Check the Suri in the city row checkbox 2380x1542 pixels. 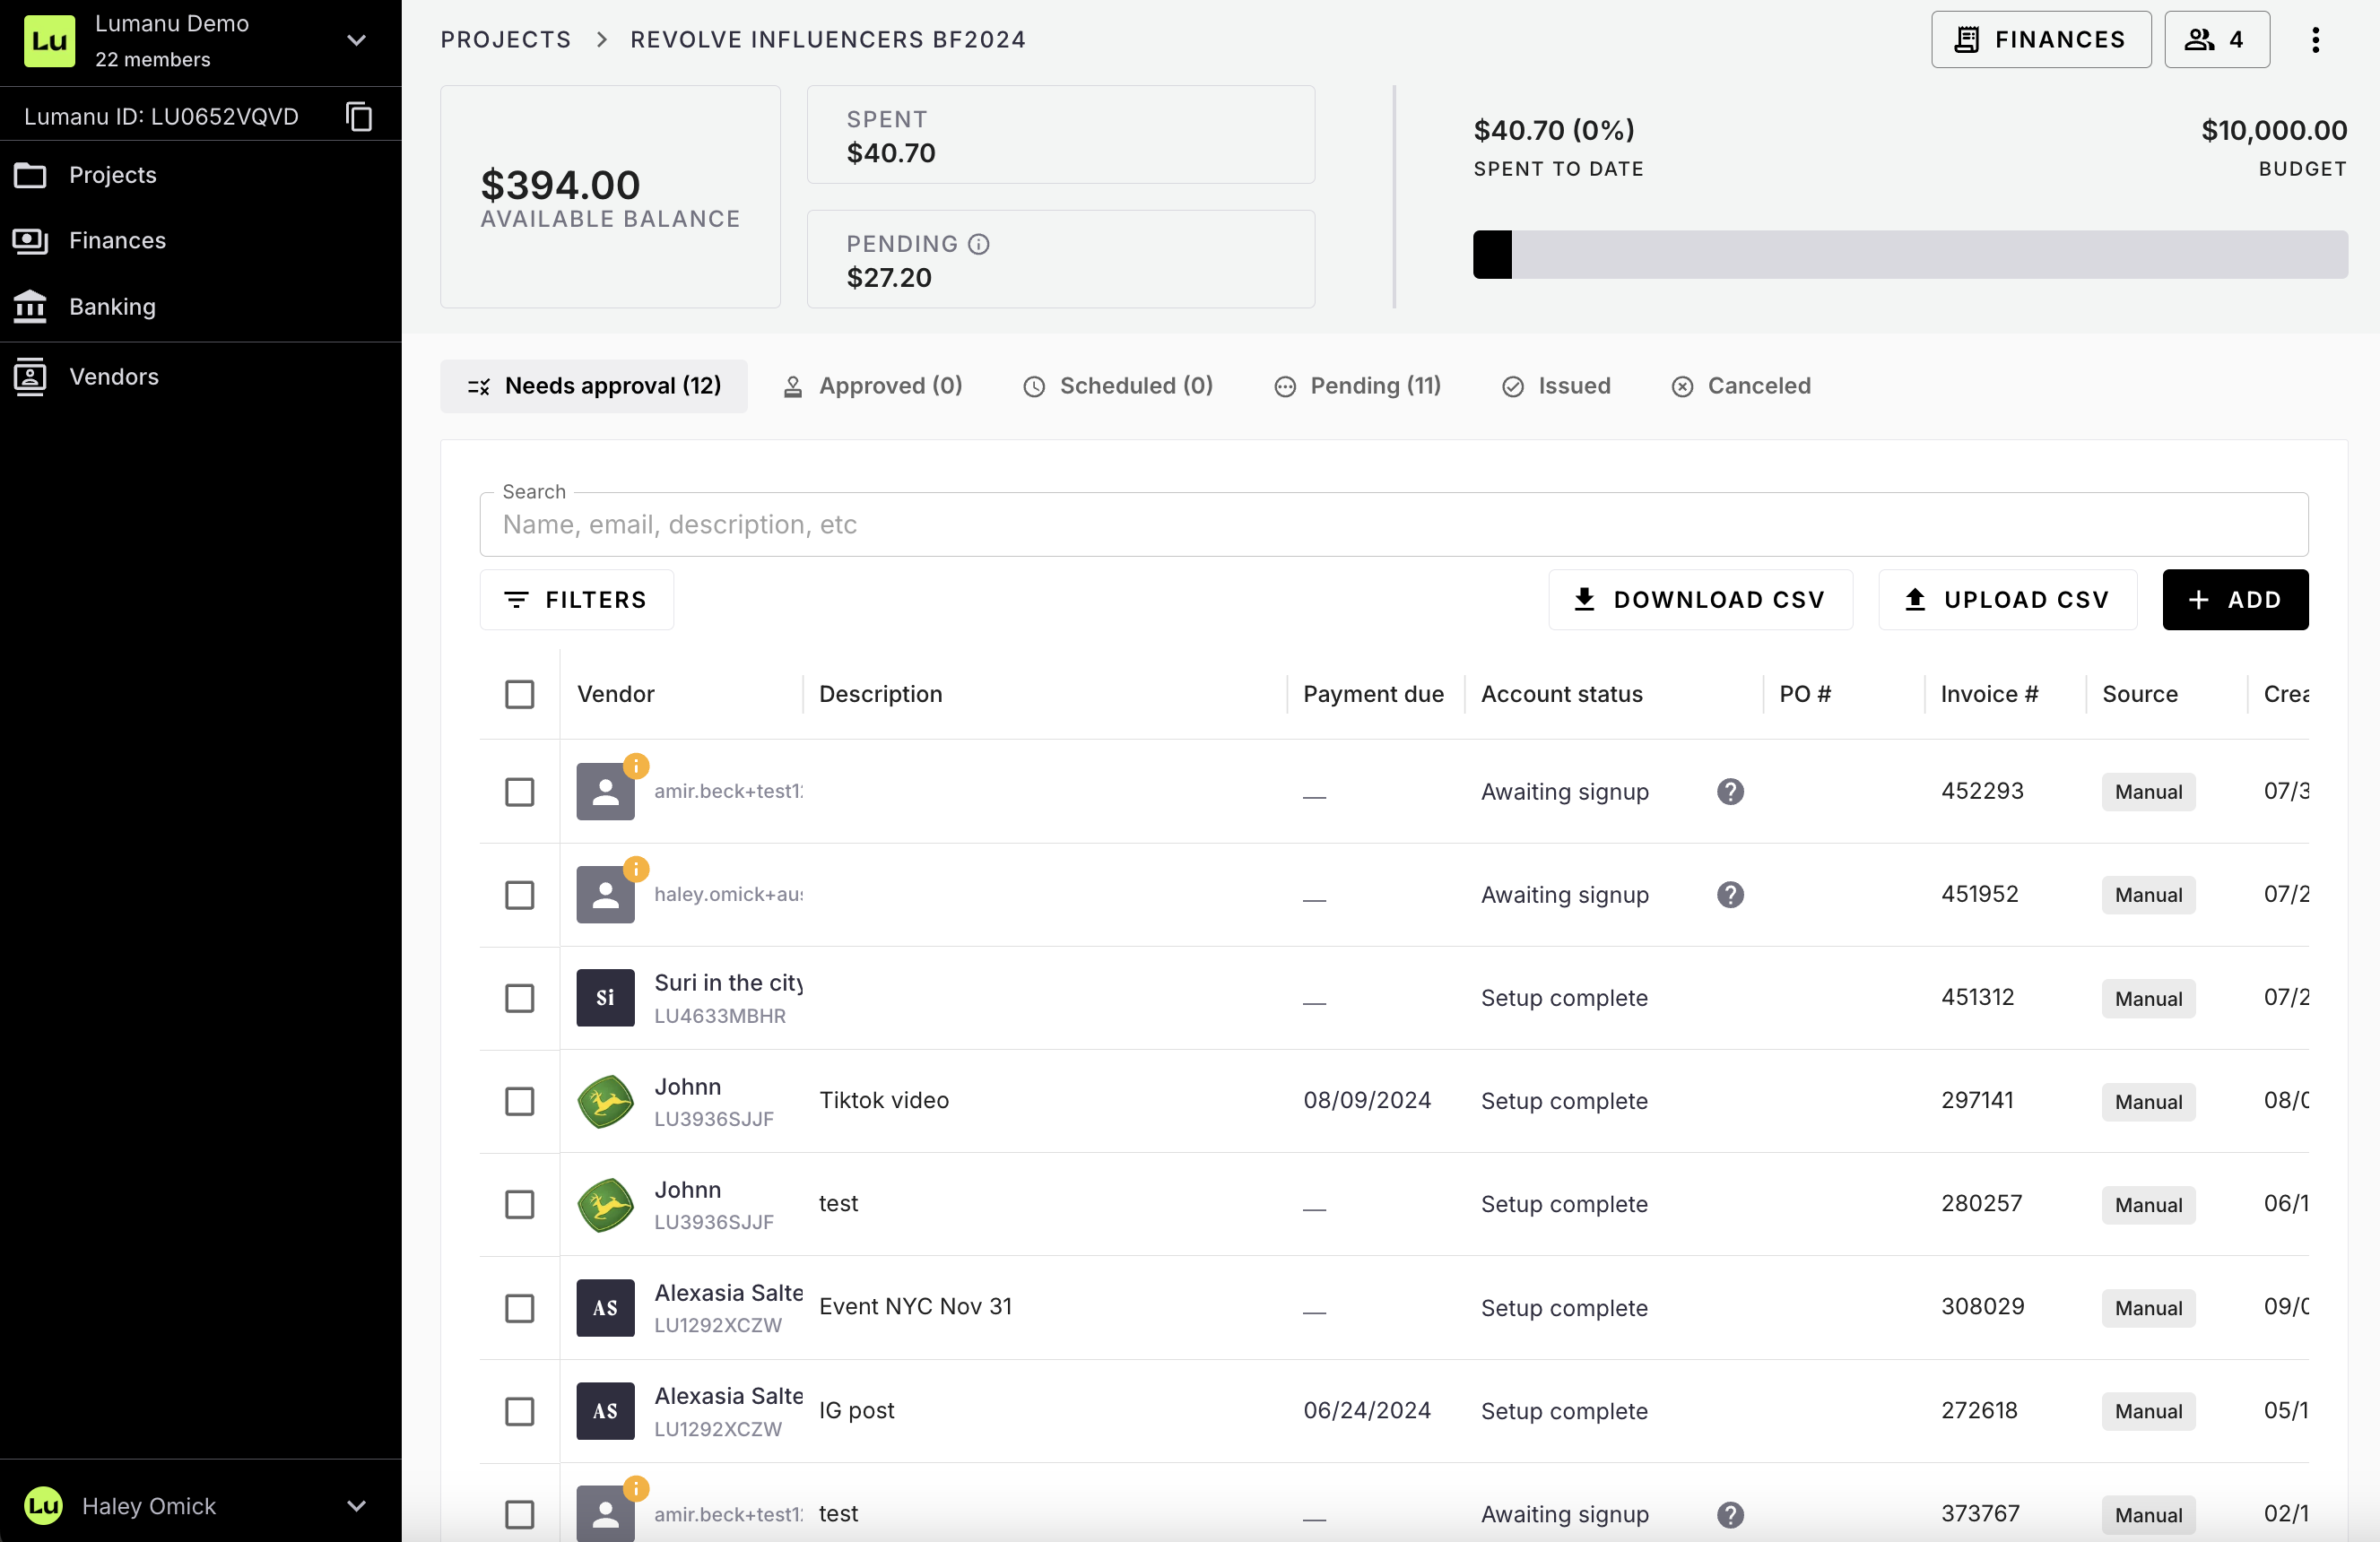[x=519, y=998]
